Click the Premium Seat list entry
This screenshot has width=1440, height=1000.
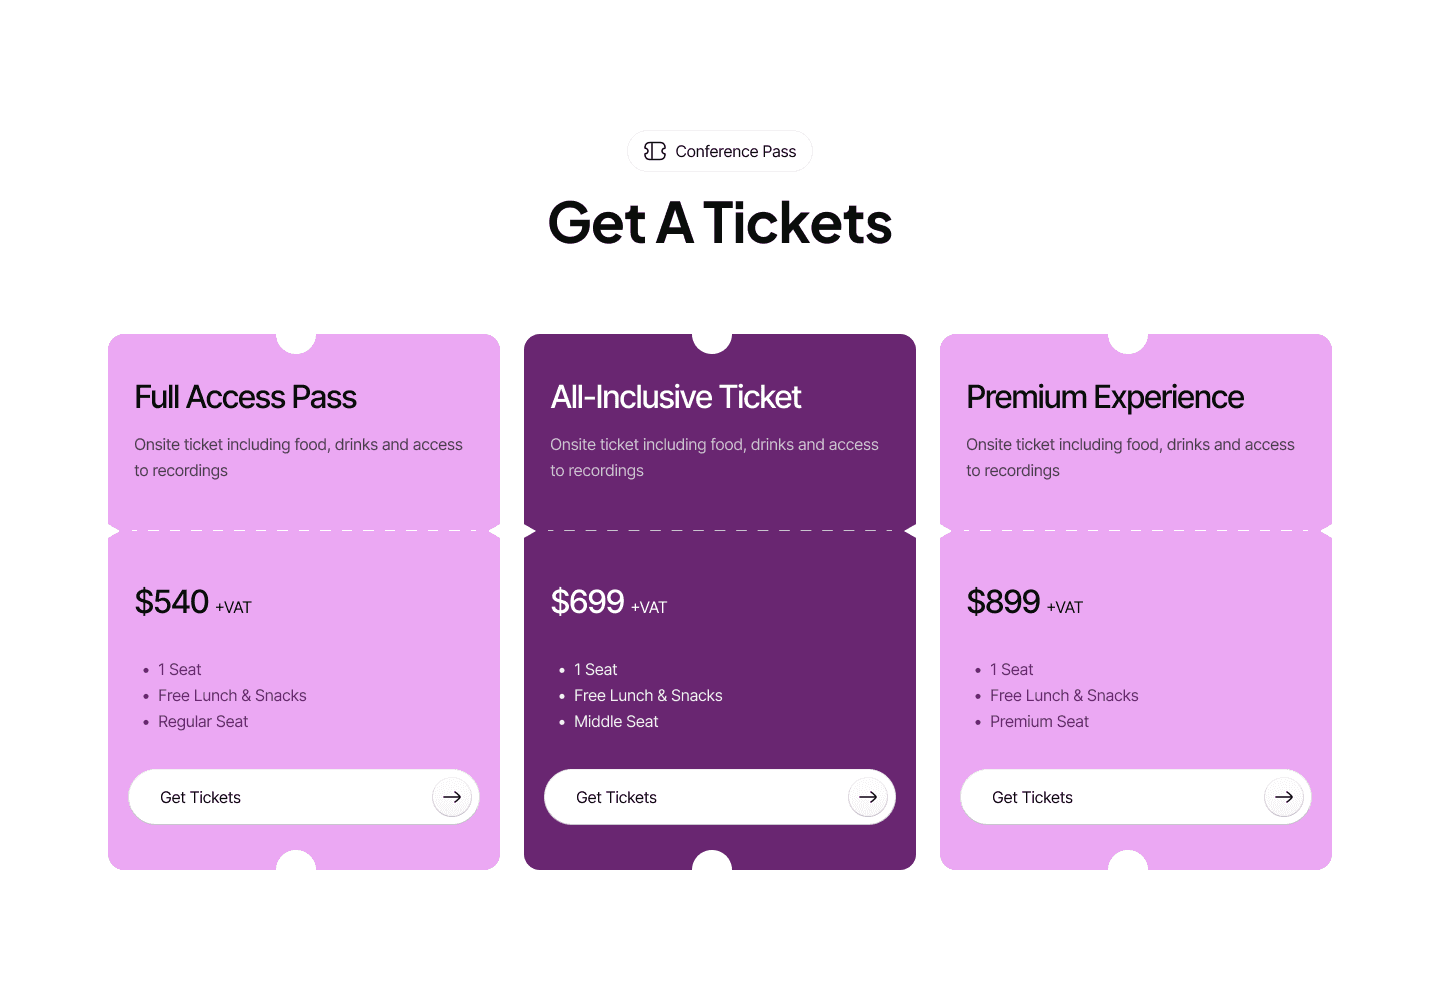1039,721
